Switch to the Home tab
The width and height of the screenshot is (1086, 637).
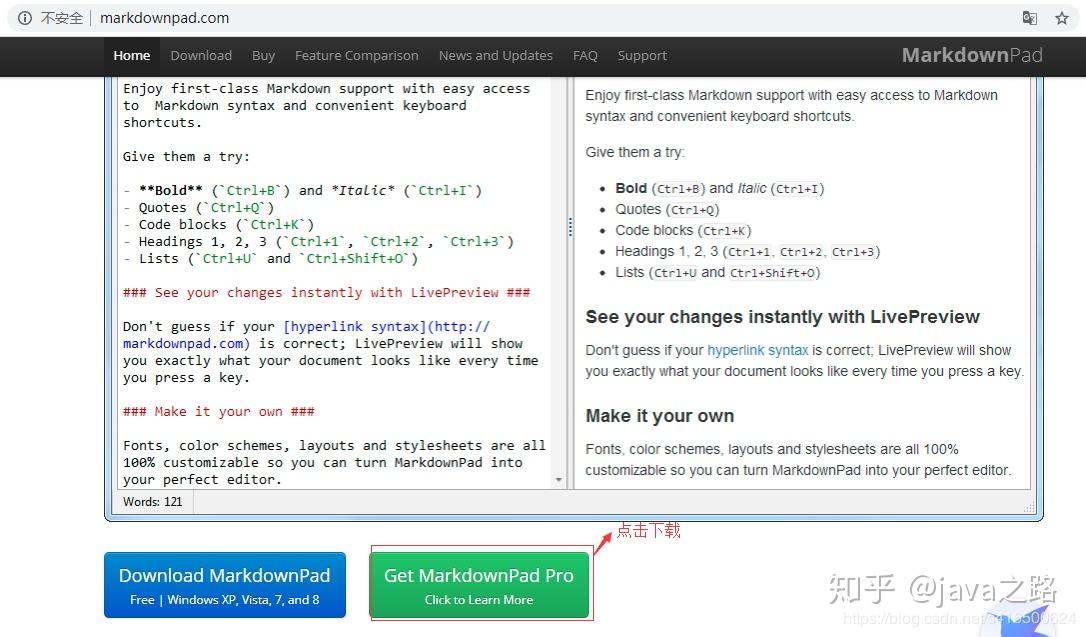click(131, 55)
